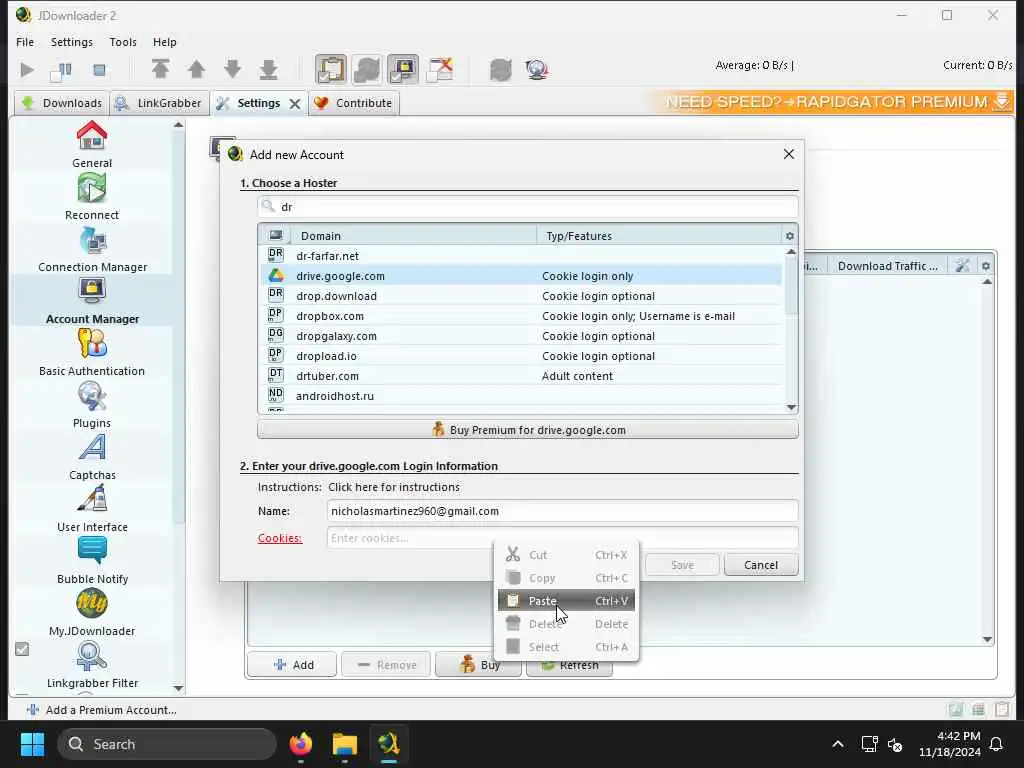Close the Settings tab
The height and width of the screenshot is (768, 1024).
(295, 104)
